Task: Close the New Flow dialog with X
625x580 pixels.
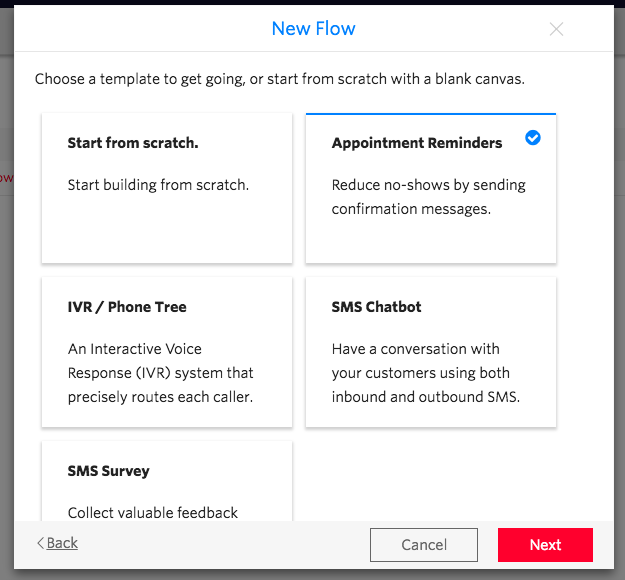Action: point(557,29)
